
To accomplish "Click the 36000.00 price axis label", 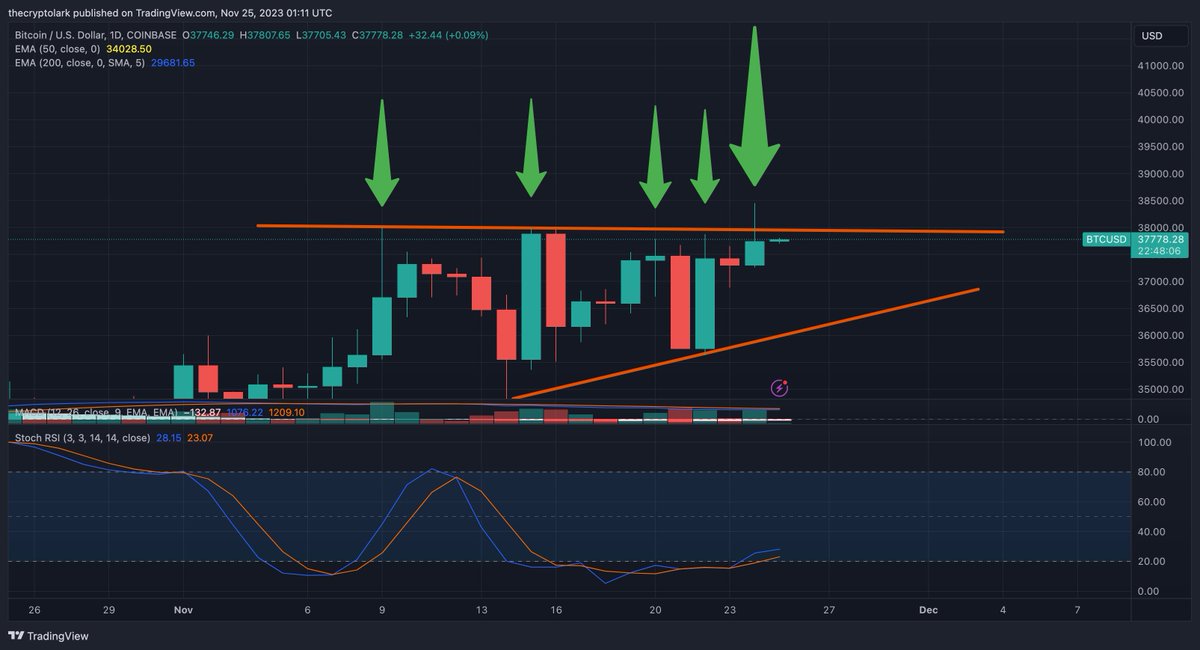I will pyautogui.click(x=1162, y=336).
